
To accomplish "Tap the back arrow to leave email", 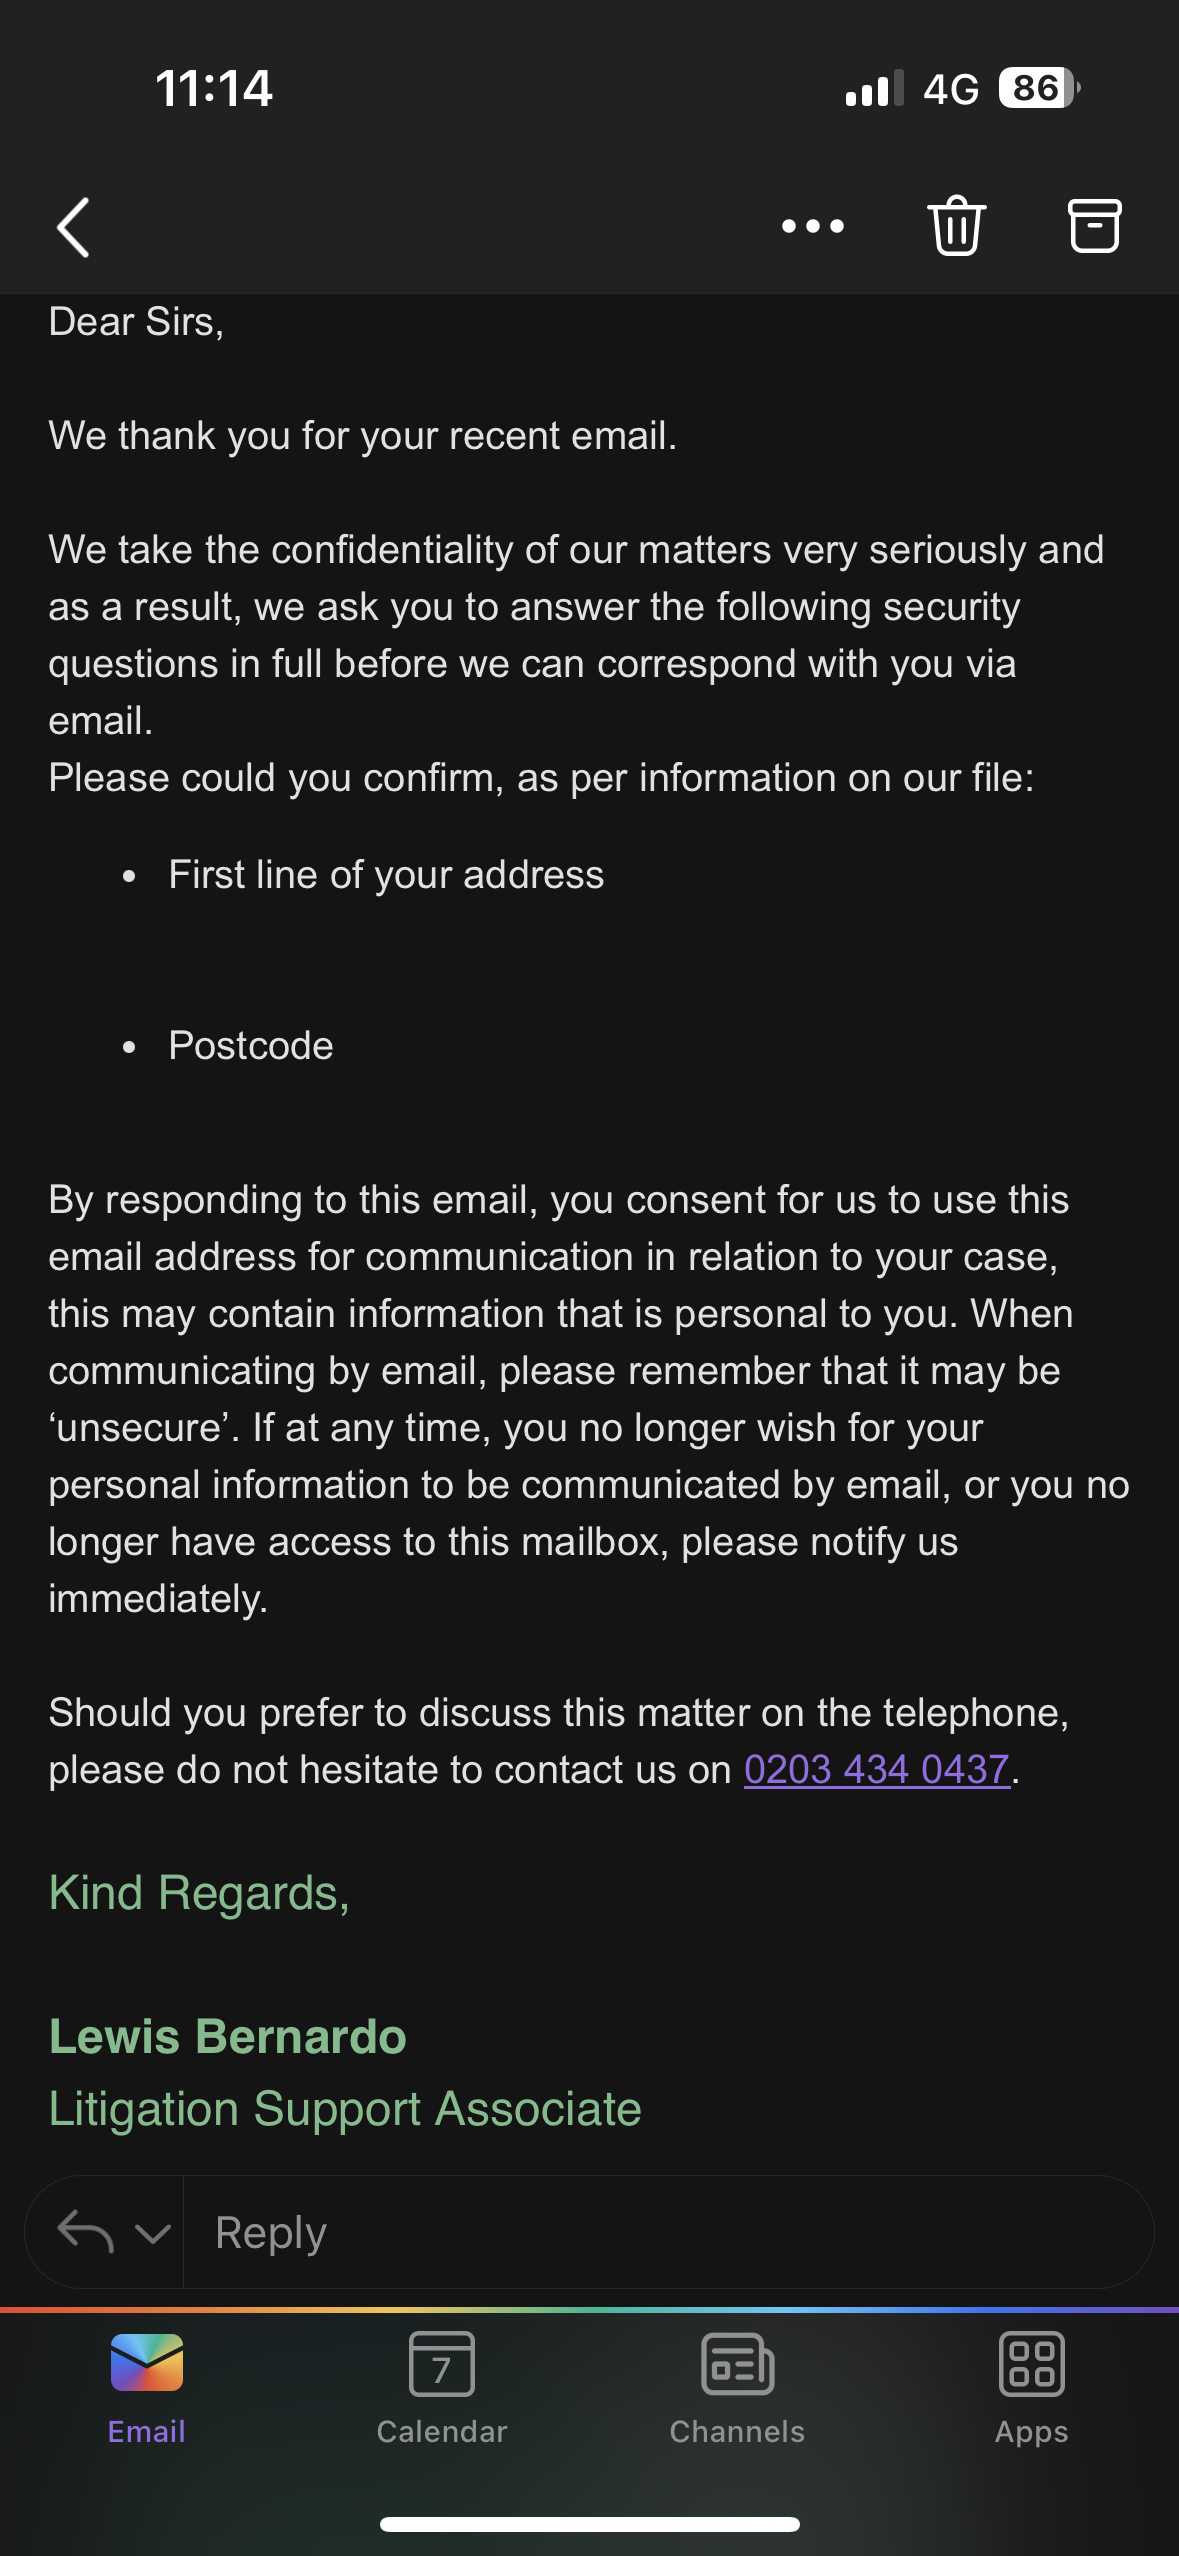I will coord(74,227).
